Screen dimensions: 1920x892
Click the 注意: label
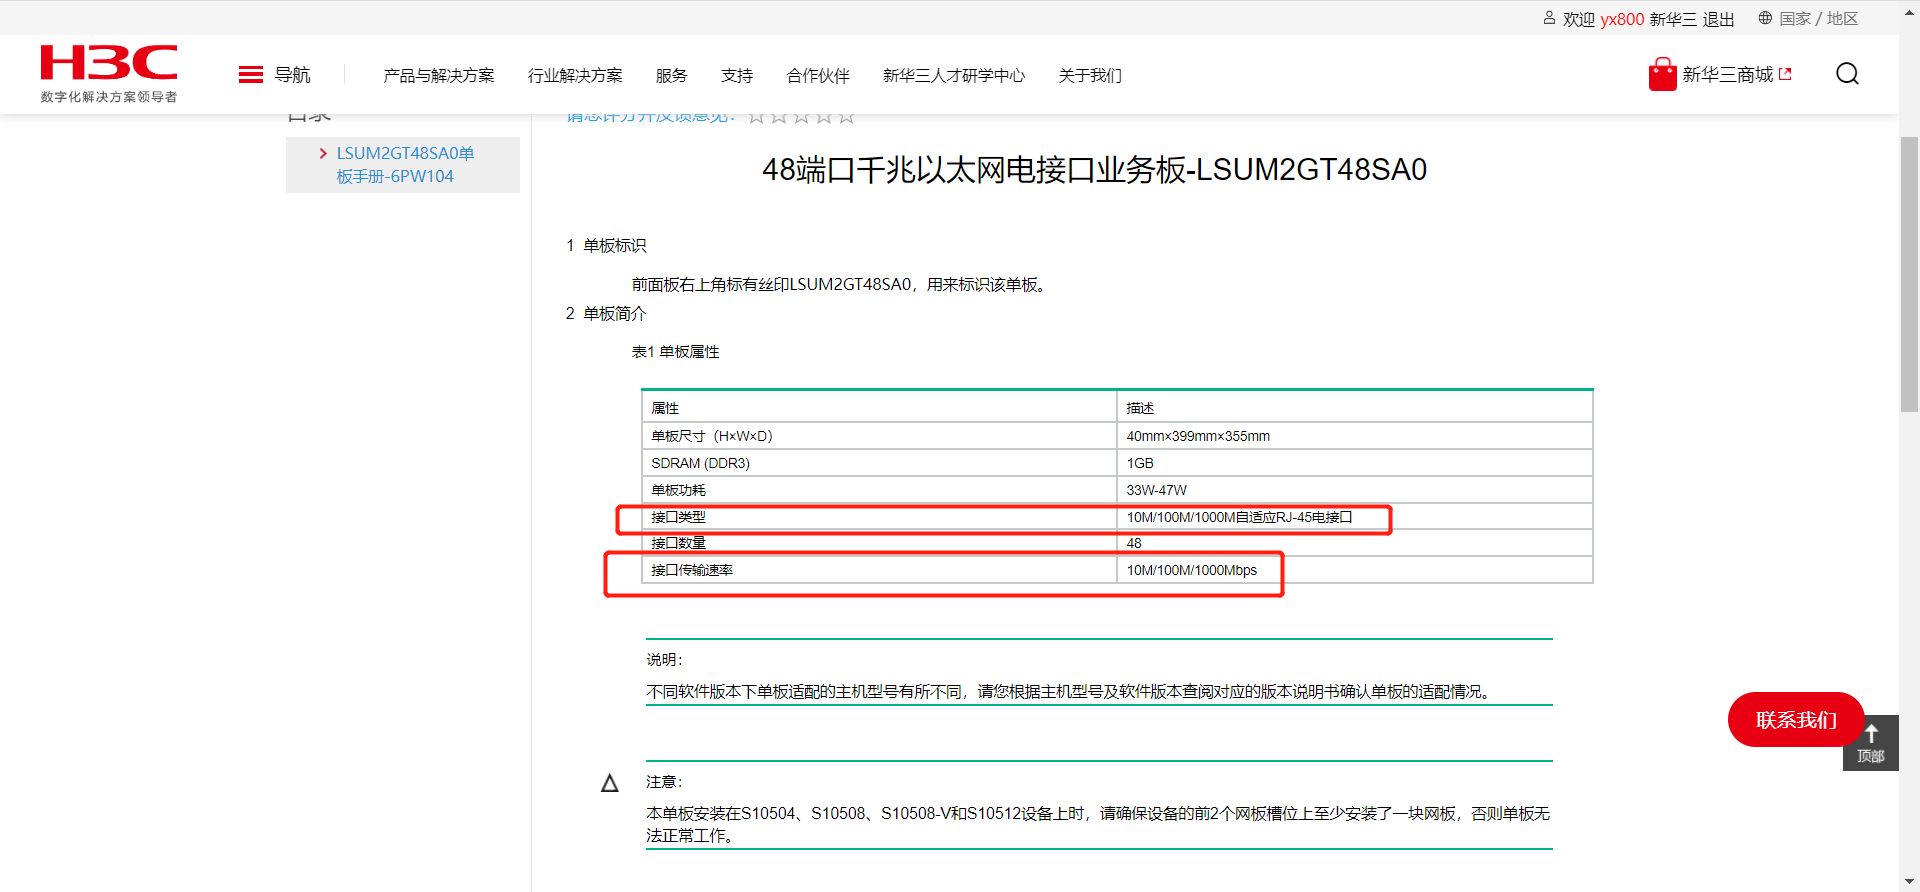664,782
